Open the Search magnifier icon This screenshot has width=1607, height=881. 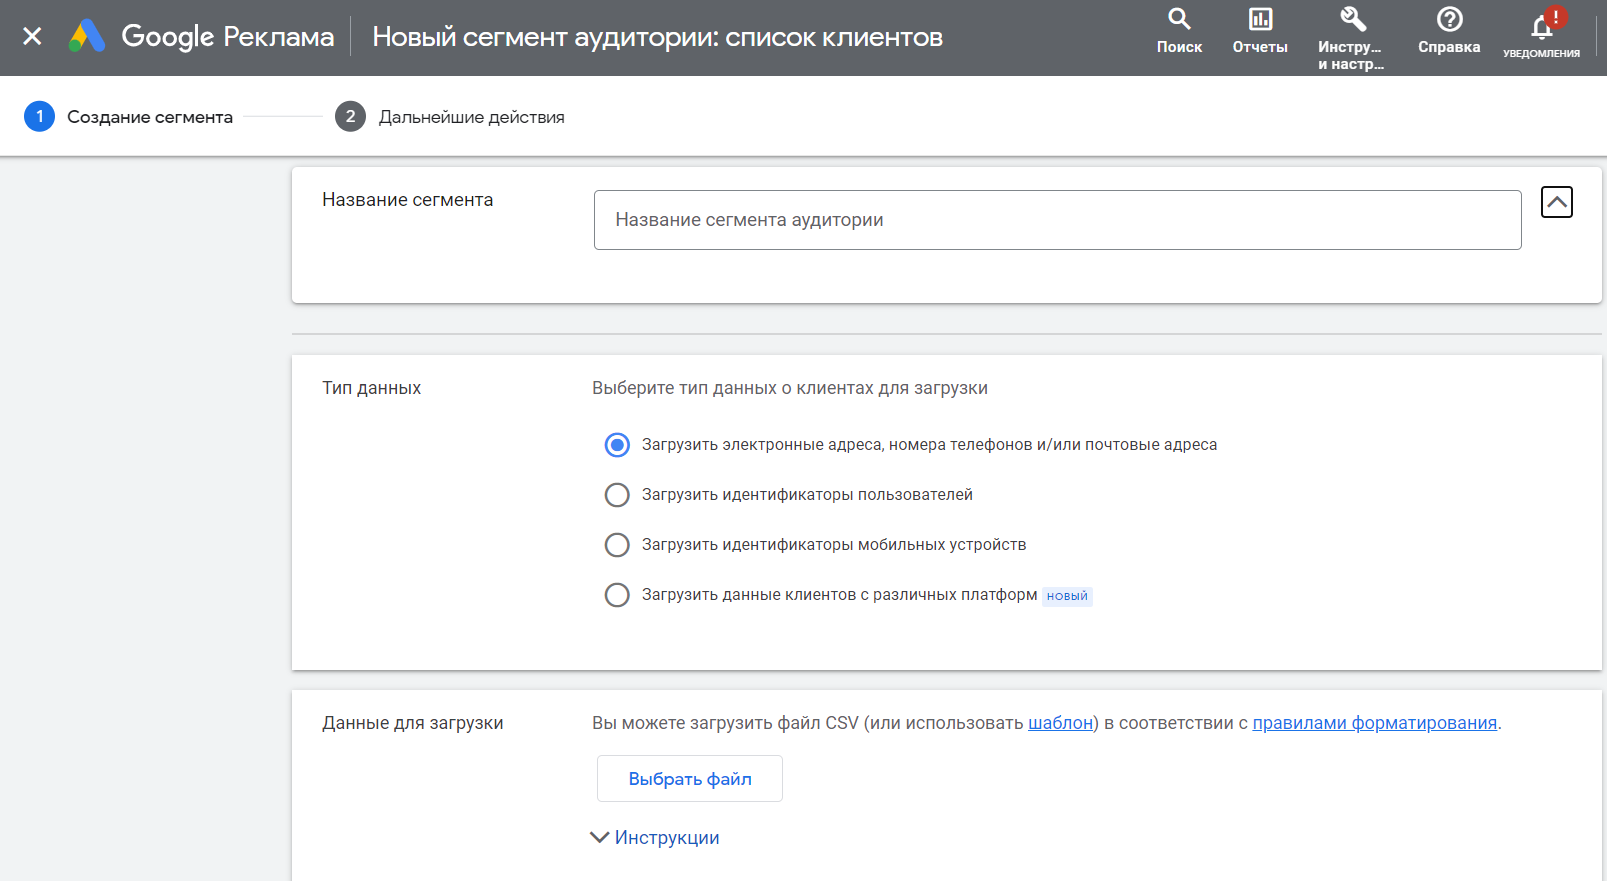coord(1179,20)
